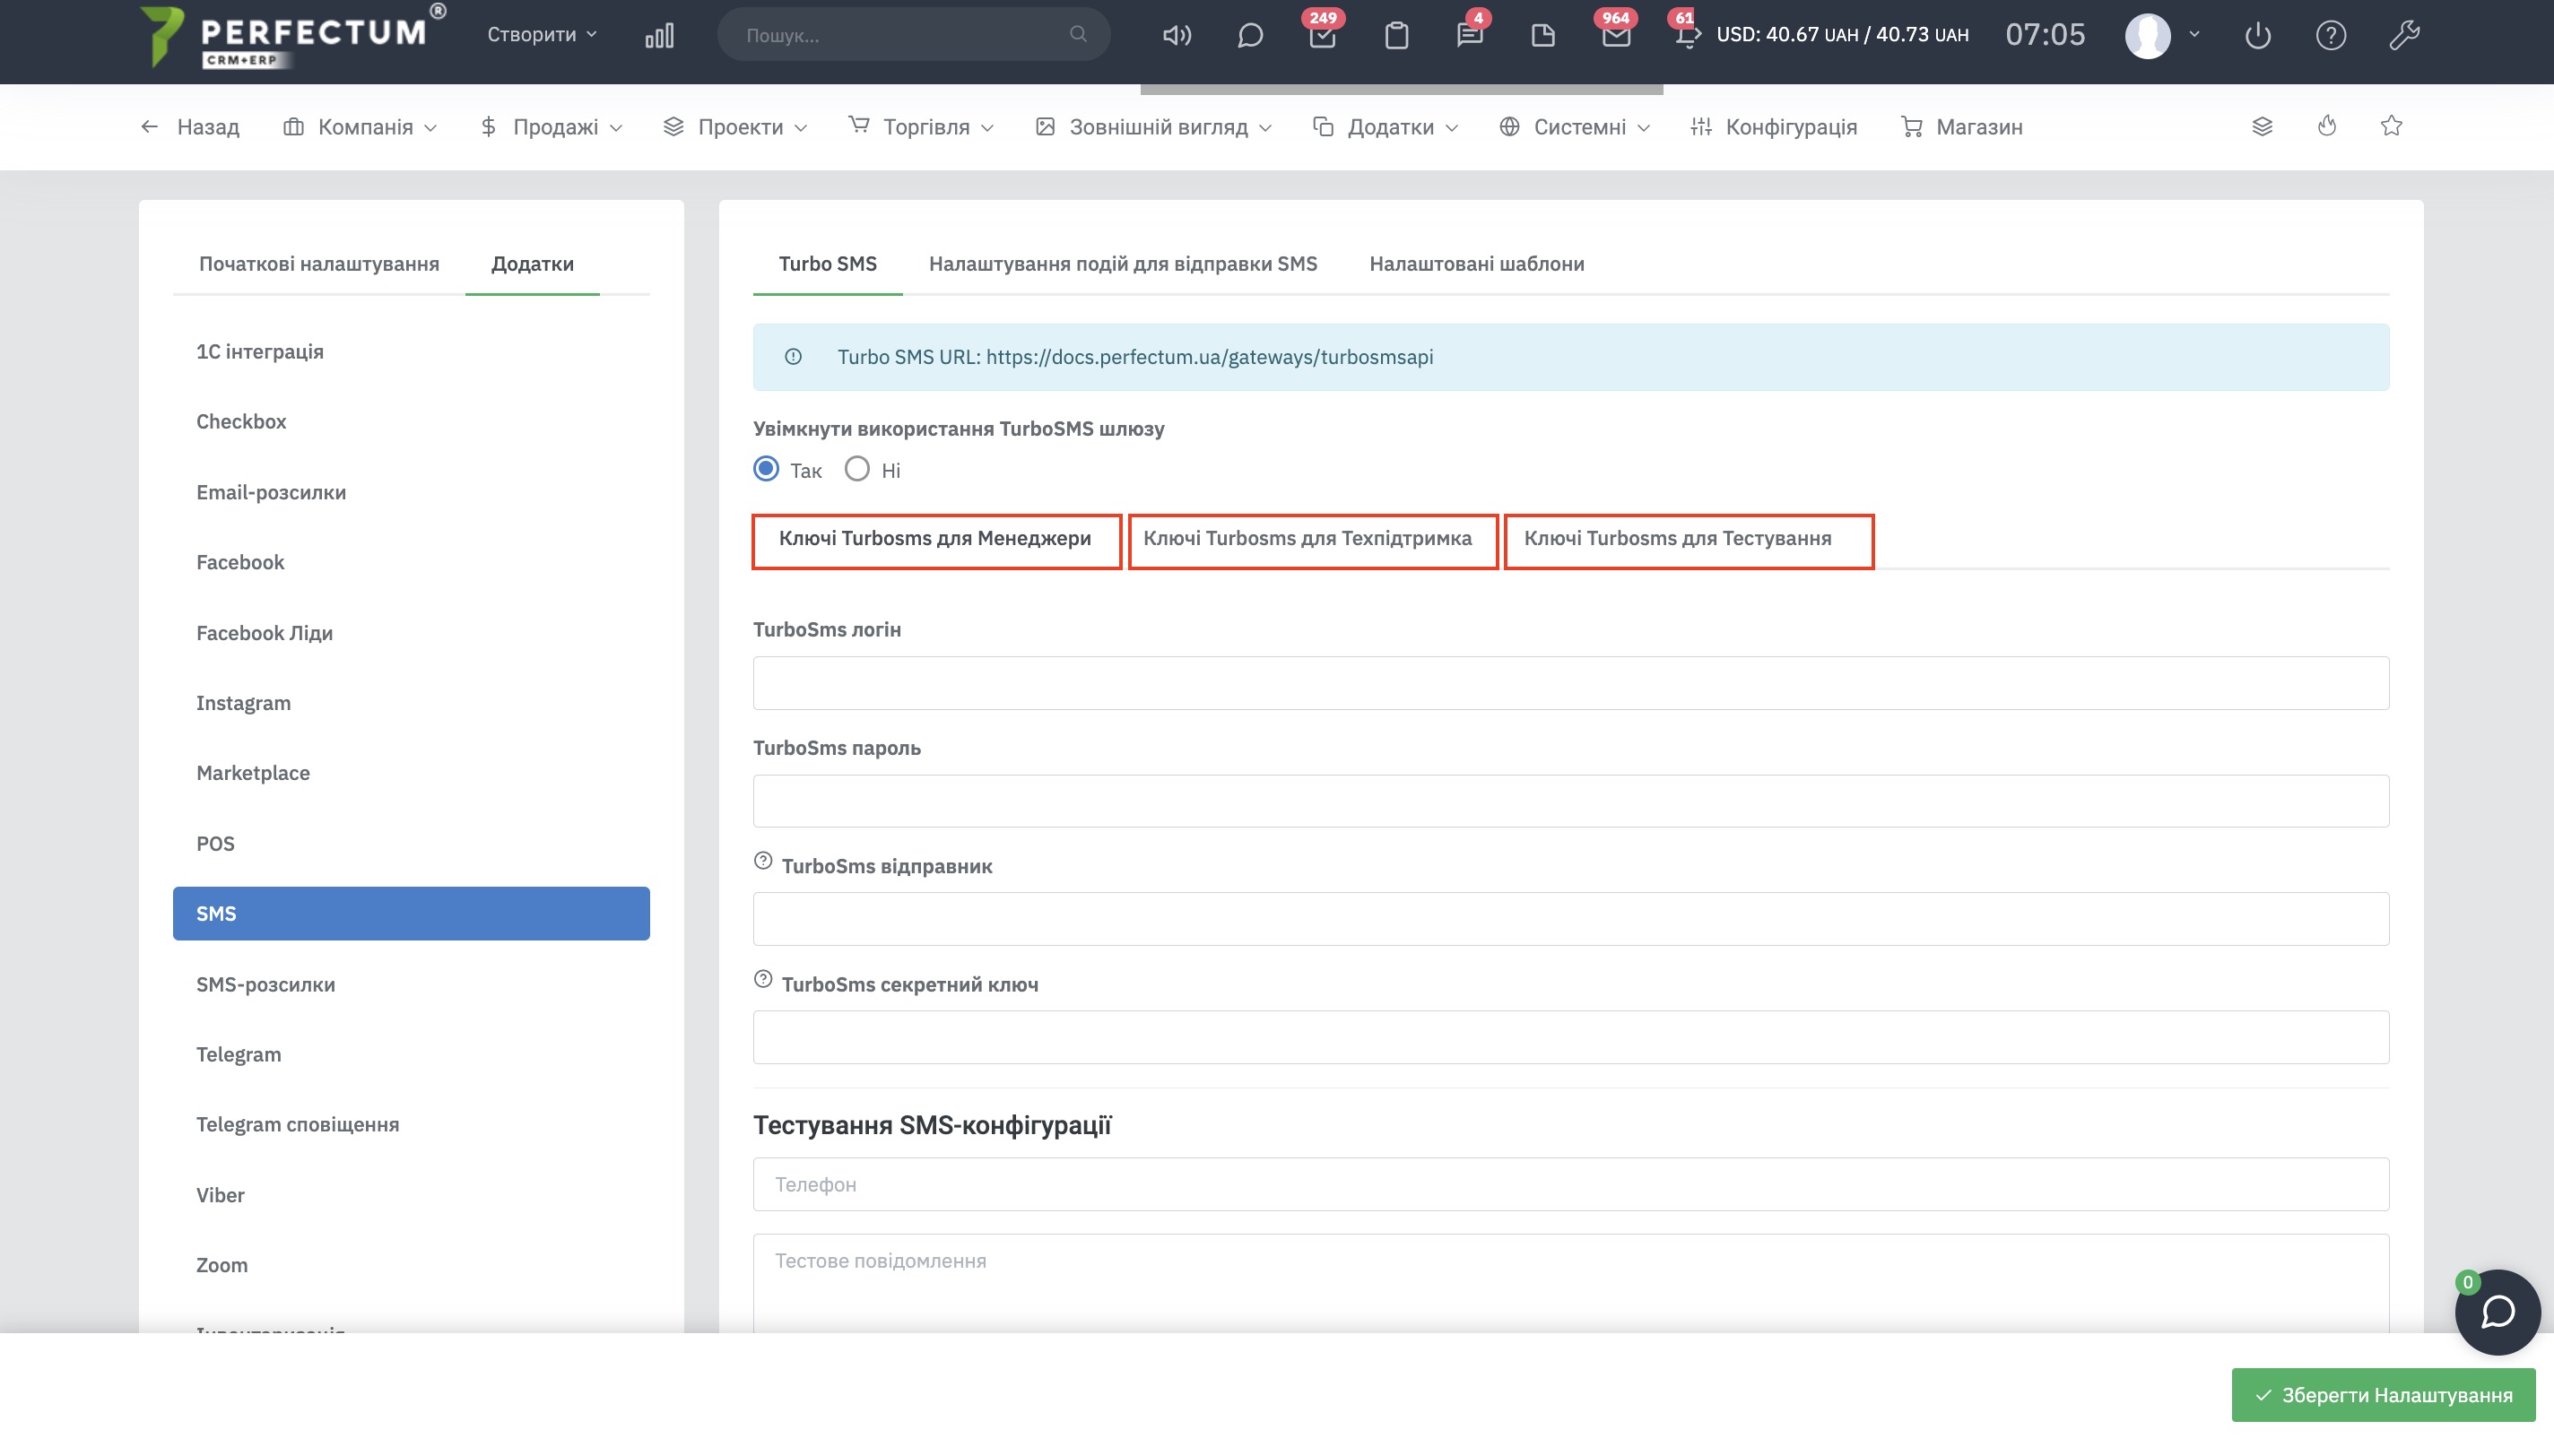Image resolution: width=2554 pixels, height=1456 pixels.
Task: Open the documents file icon
Action: pyautogui.click(x=1543, y=35)
